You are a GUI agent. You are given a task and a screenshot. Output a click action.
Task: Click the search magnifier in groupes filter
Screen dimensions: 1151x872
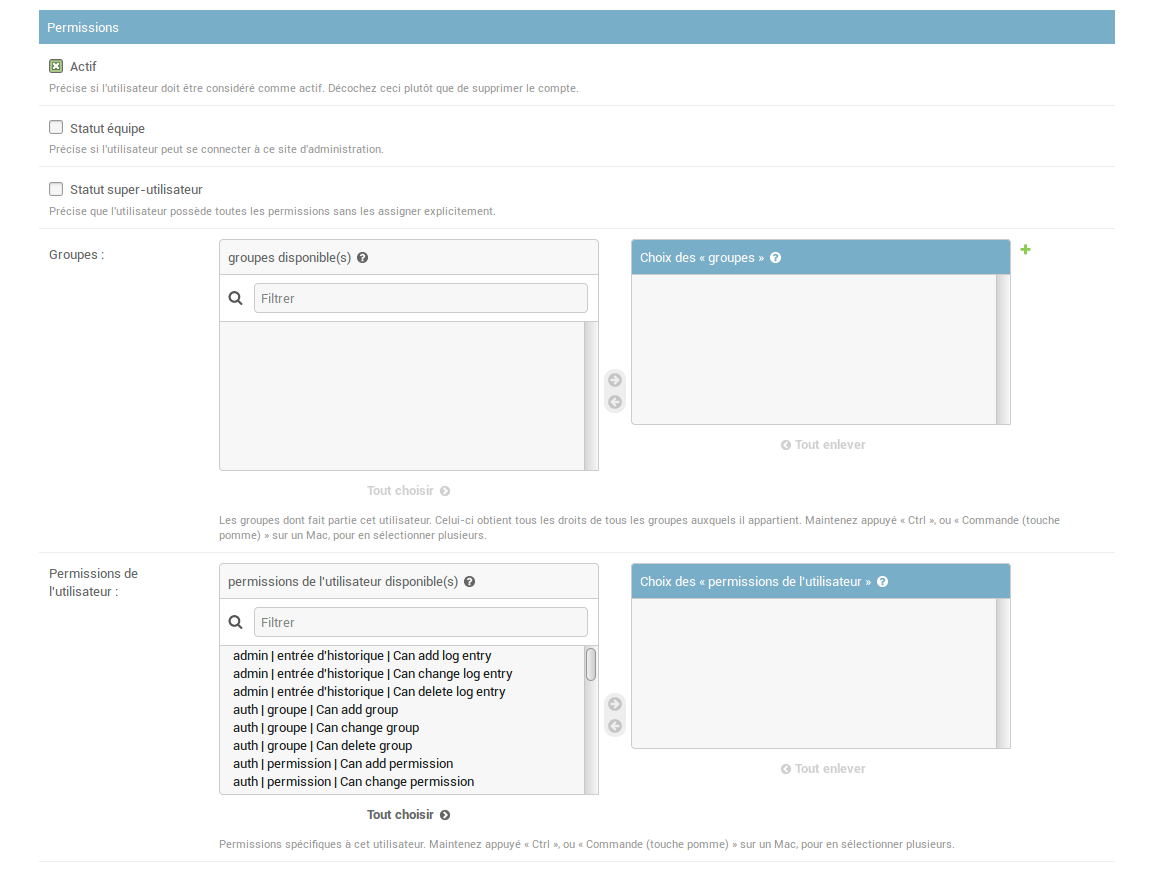(x=236, y=298)
